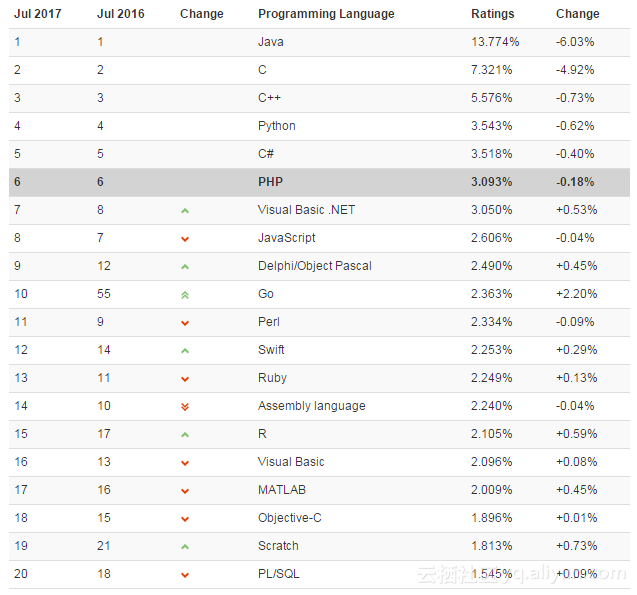Click the Jul 2017 column header
The width and height of the screenshot is (637, 595).
pyautogui.click(x=37, y=14)
